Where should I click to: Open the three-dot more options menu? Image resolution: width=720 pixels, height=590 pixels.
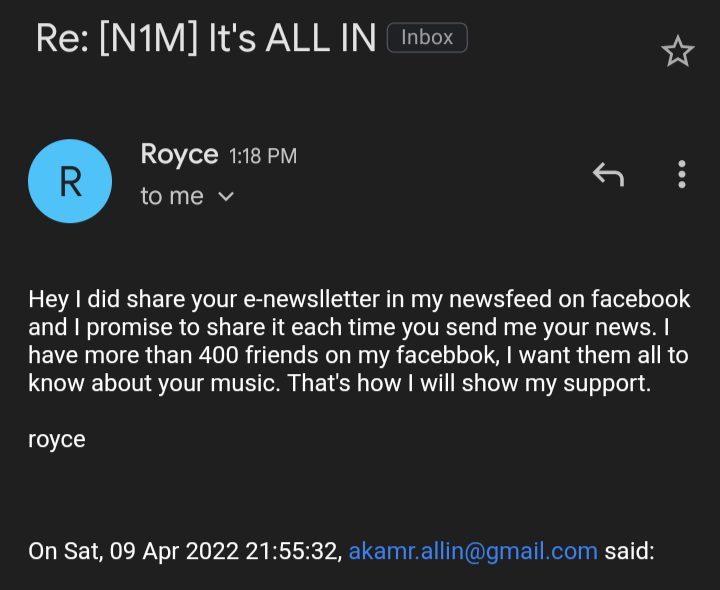[x=681, y=174]
